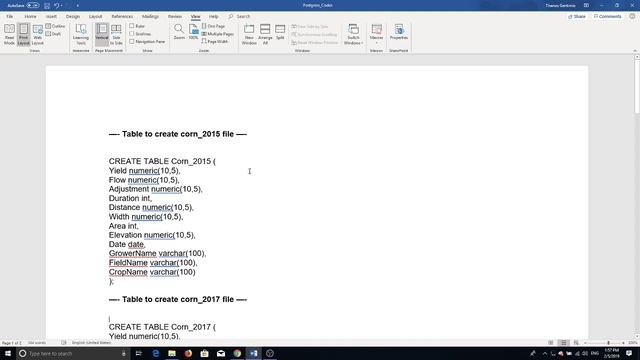The height and width of the screenshot is (360, 640).
Task: Choose Multiple Pages zoom
Action: (x=218, y=34)
